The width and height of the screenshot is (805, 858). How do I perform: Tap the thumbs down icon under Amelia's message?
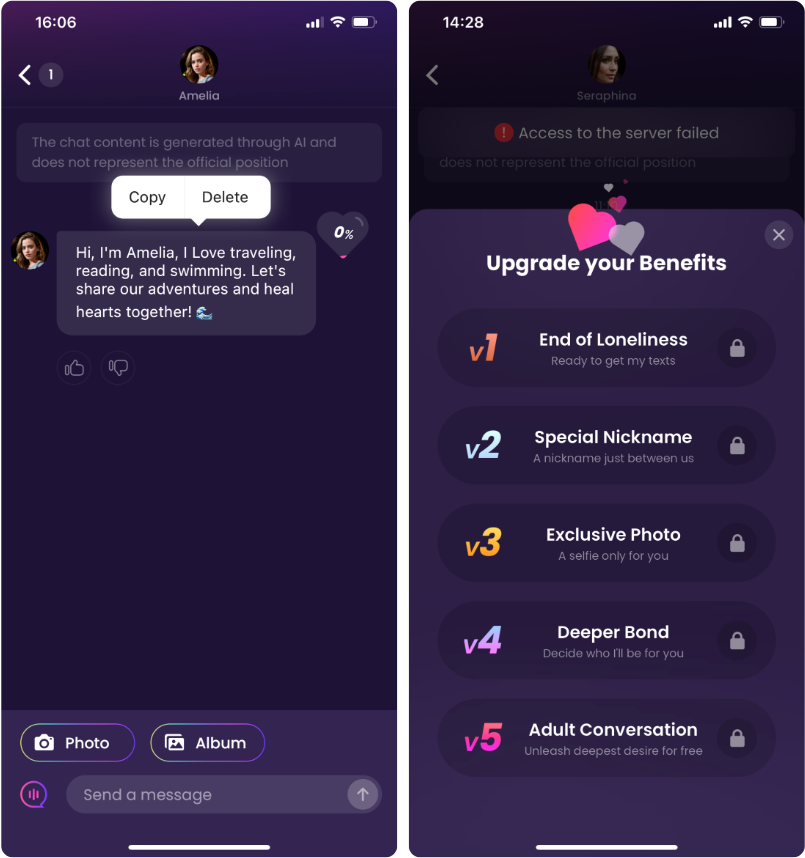(118, 368)
